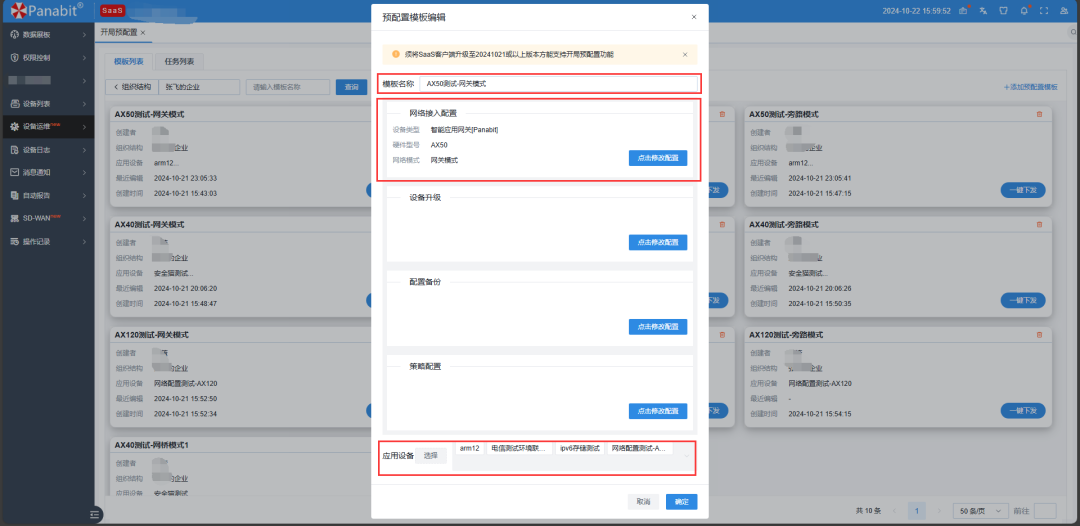
Task: Open the user account icon
Action: click(x=1064, y=10)
